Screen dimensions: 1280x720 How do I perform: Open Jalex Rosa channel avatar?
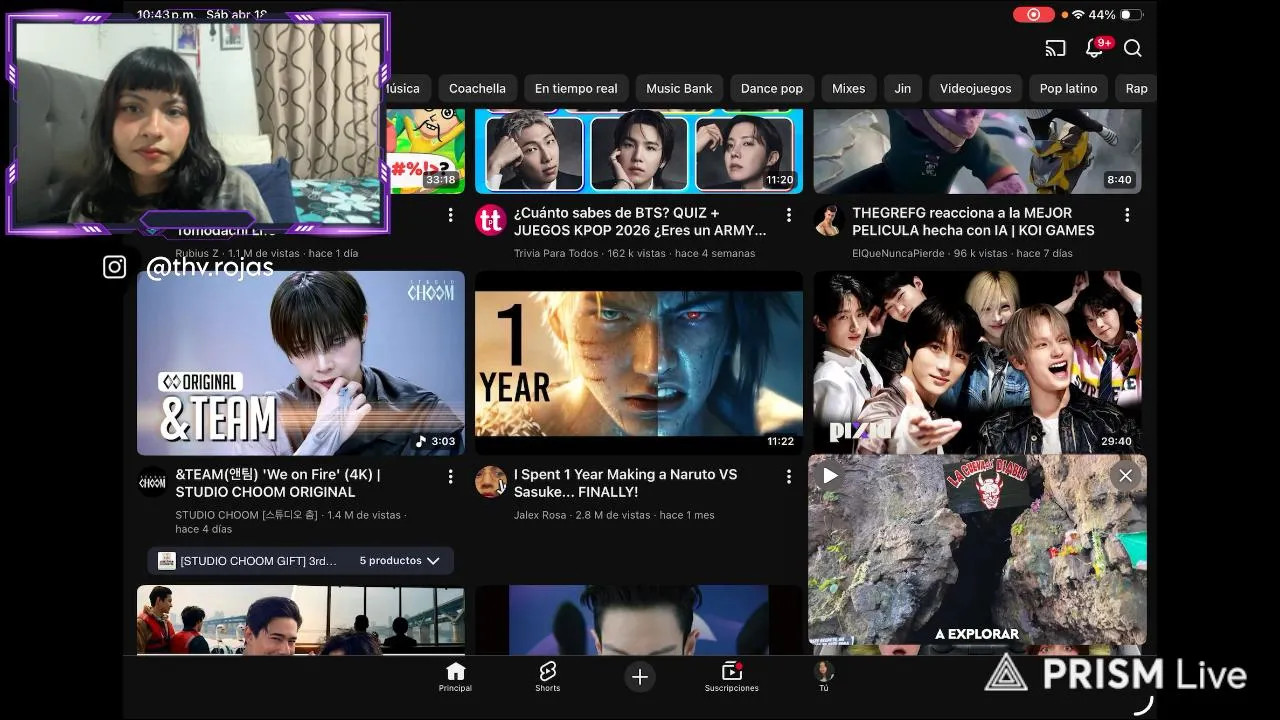click(490, 482)
